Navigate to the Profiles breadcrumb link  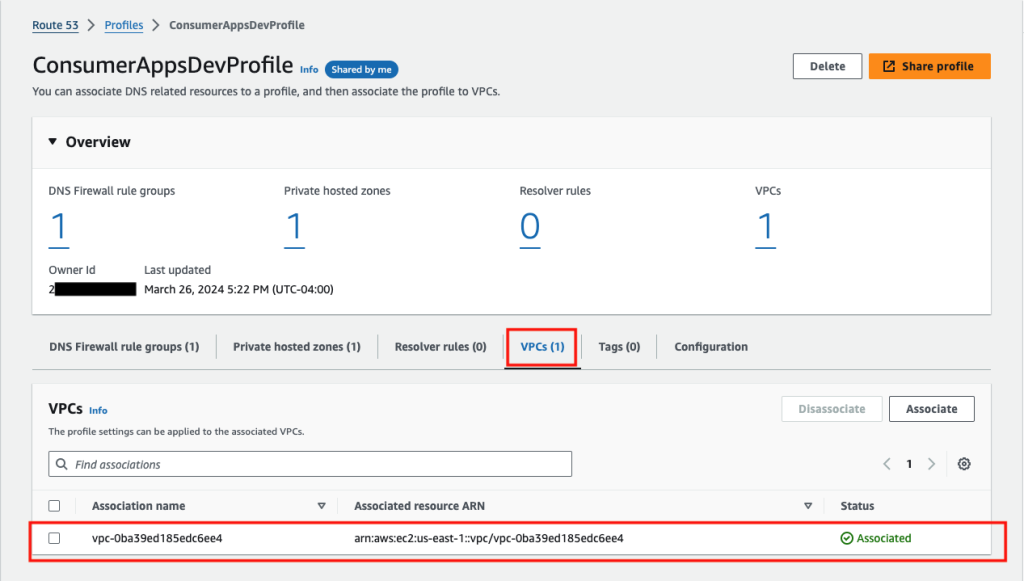[x=123, y=25]
